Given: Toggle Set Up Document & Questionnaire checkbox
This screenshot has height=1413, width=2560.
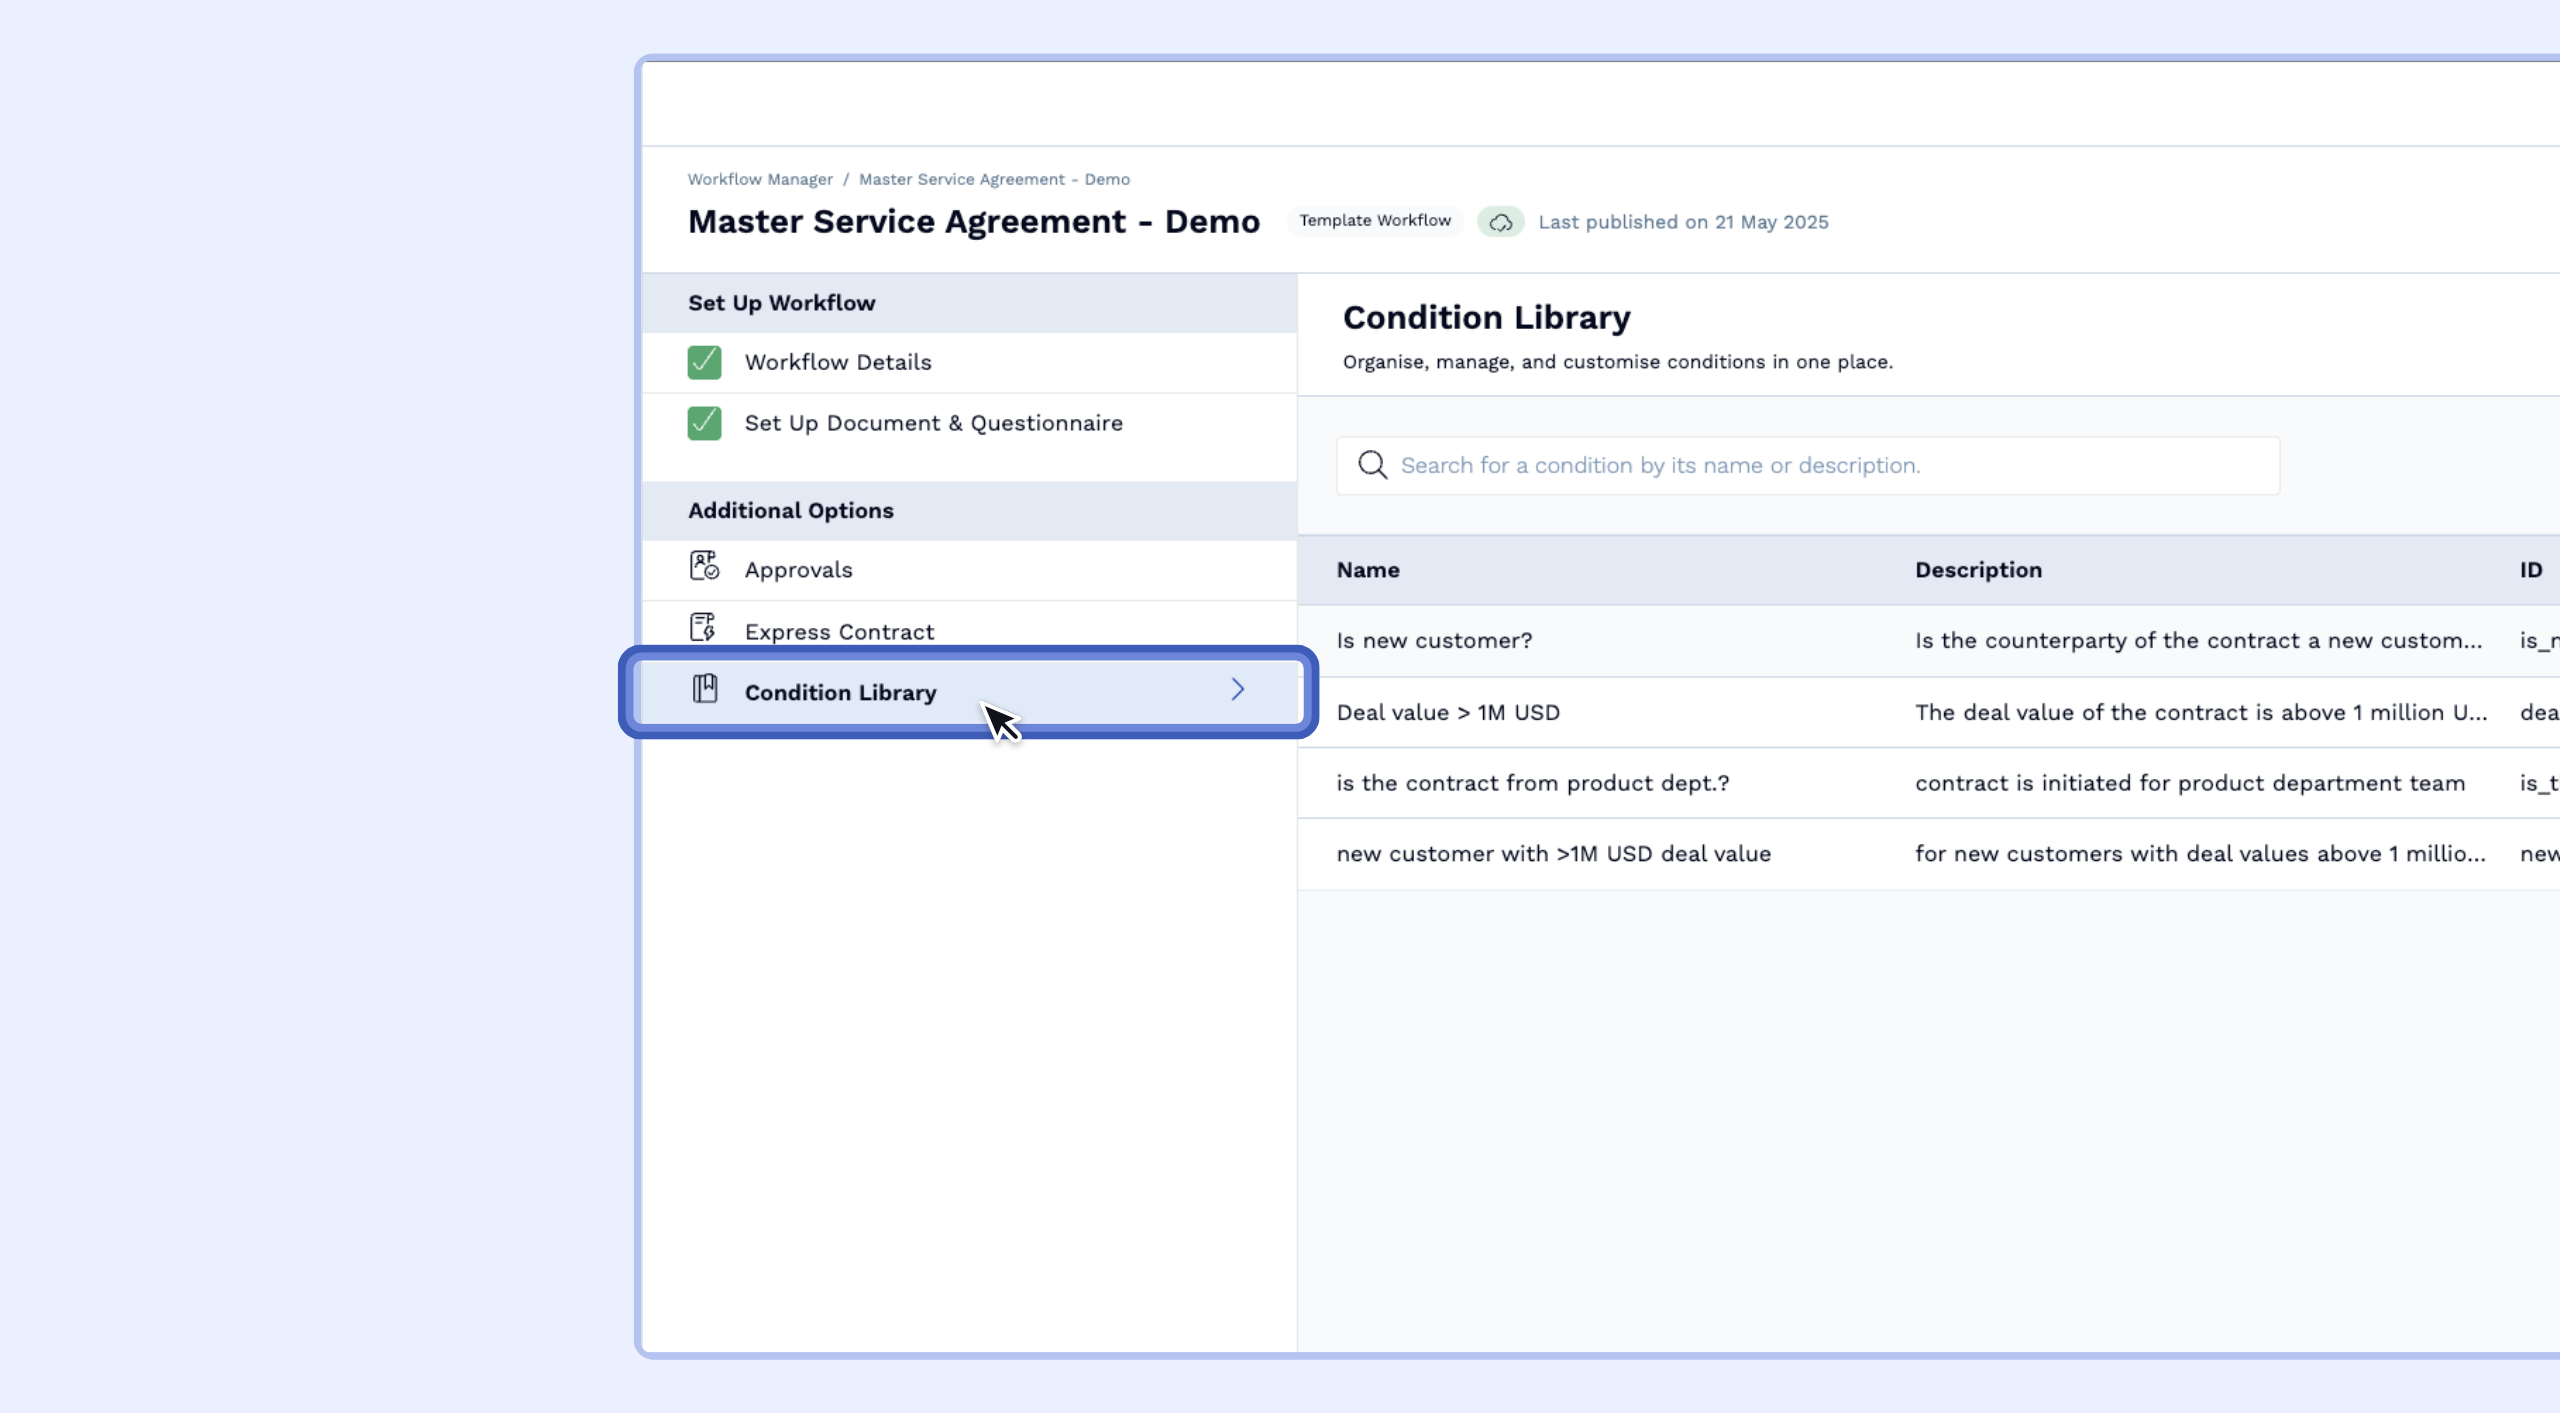Looking at the screenshot, I should (704, 423).
